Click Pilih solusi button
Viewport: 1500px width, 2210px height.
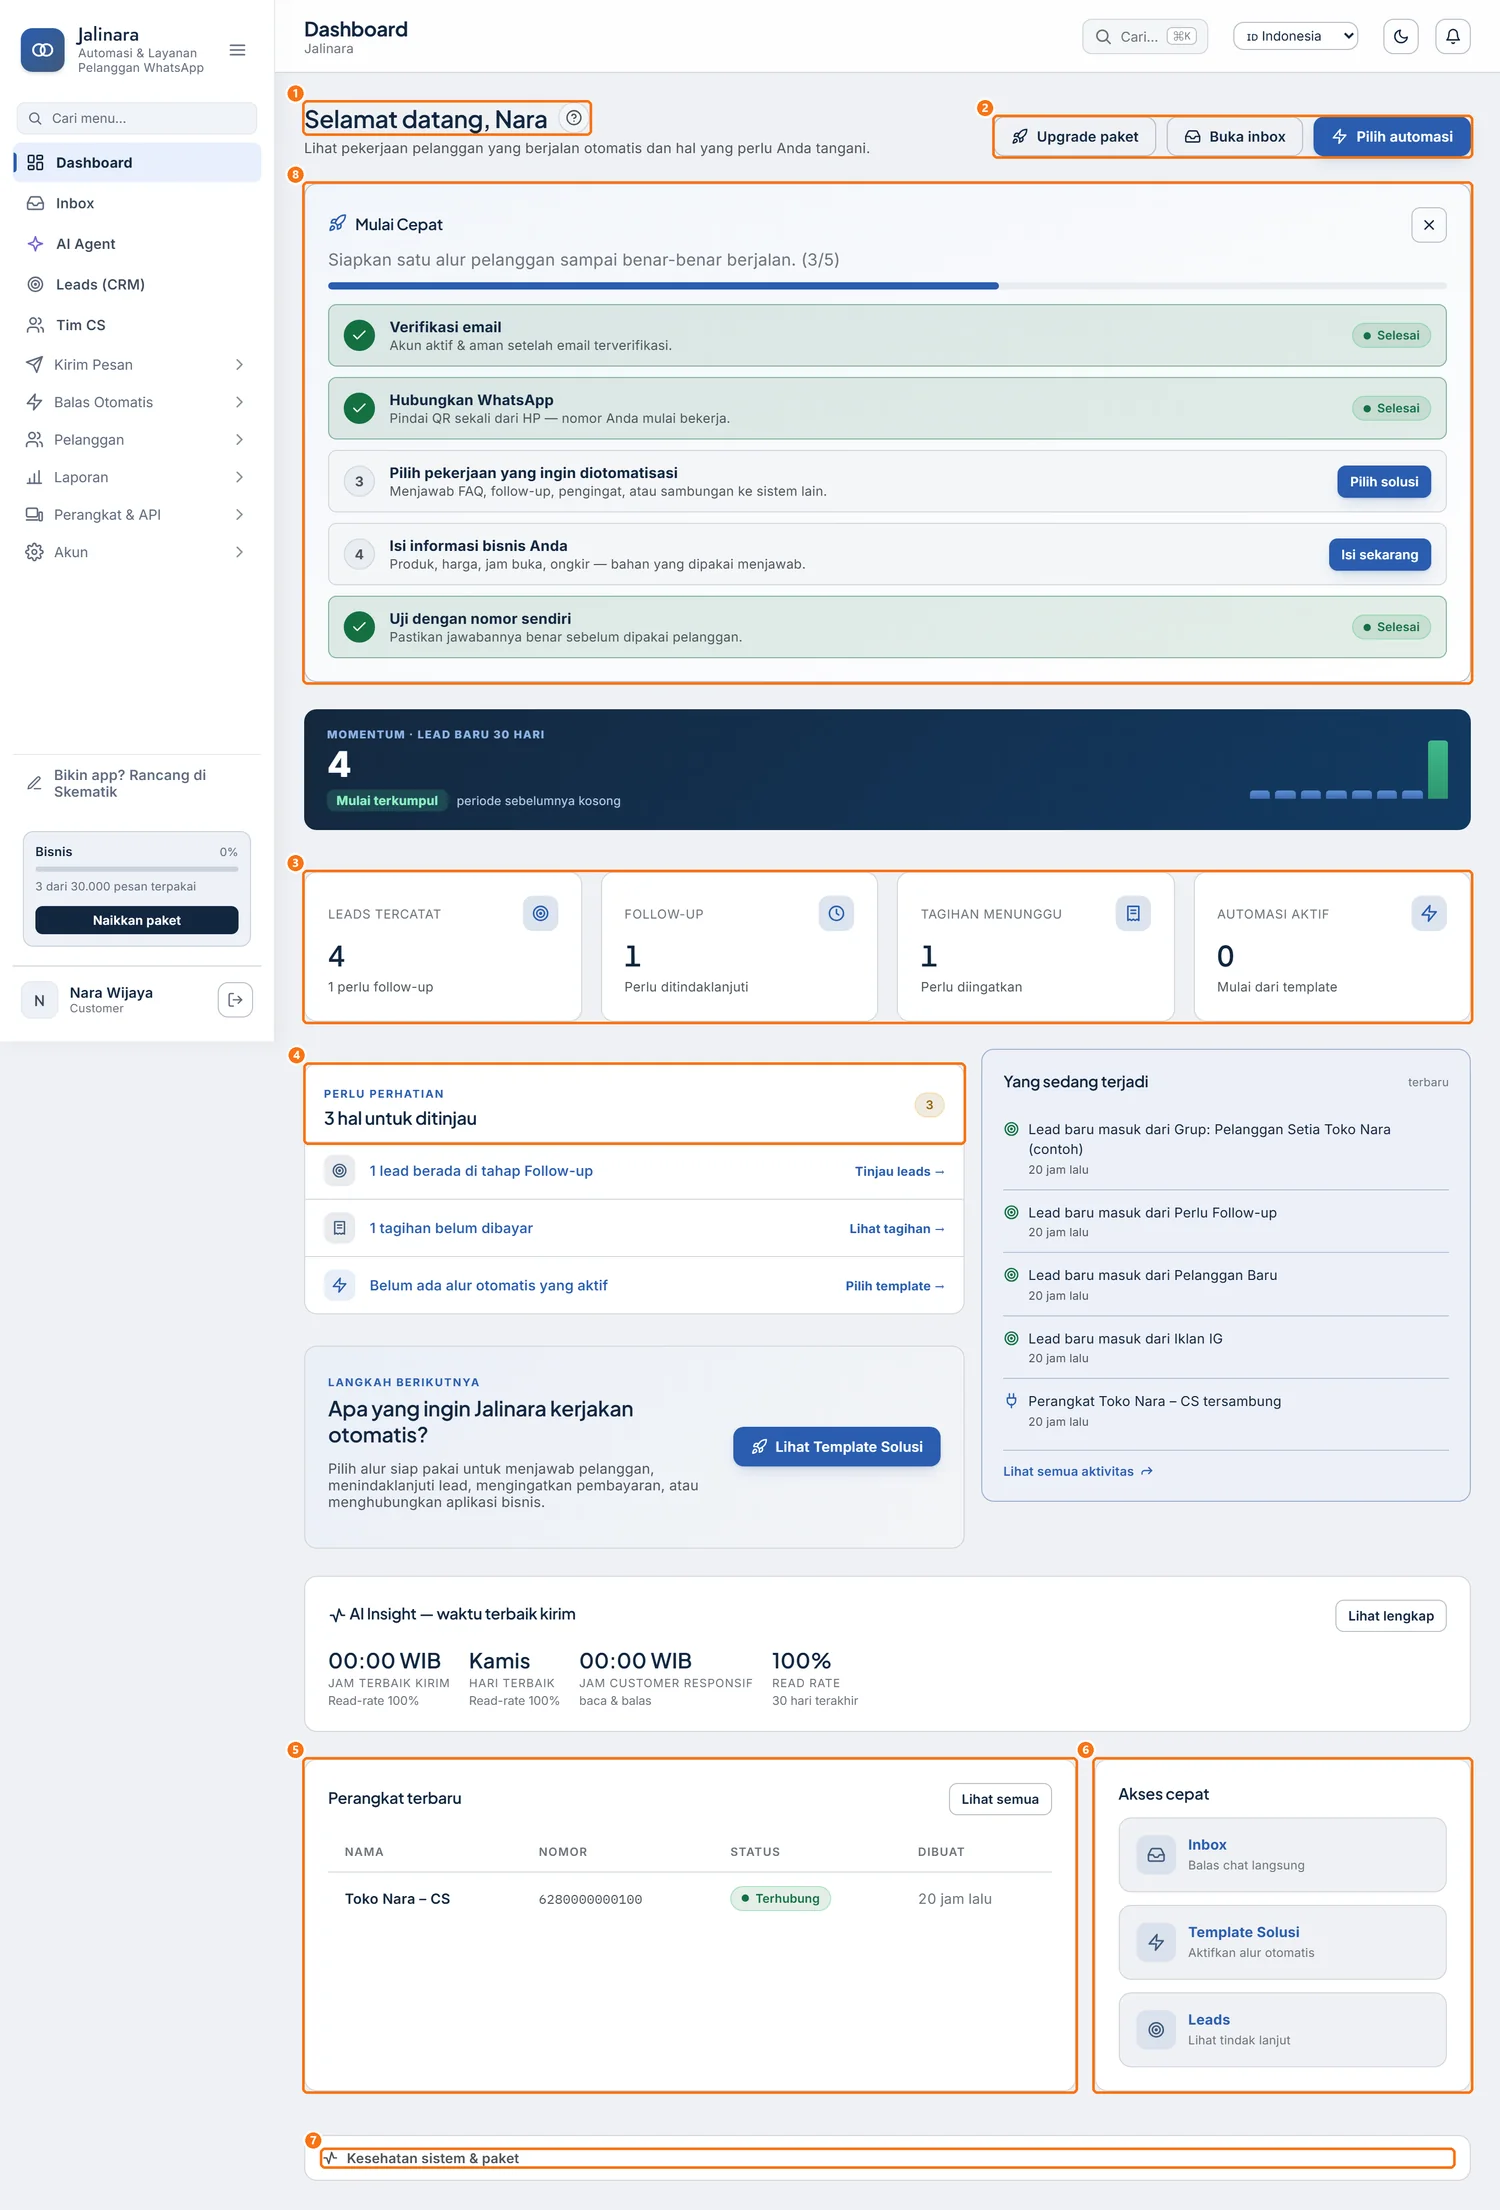(1384, 481)
